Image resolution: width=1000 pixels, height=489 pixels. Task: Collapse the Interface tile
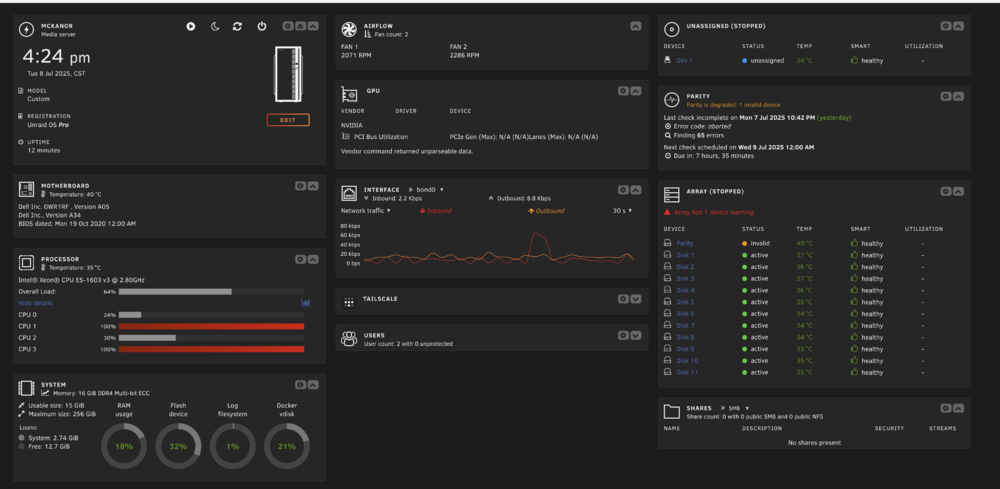(x=636, y=190)
